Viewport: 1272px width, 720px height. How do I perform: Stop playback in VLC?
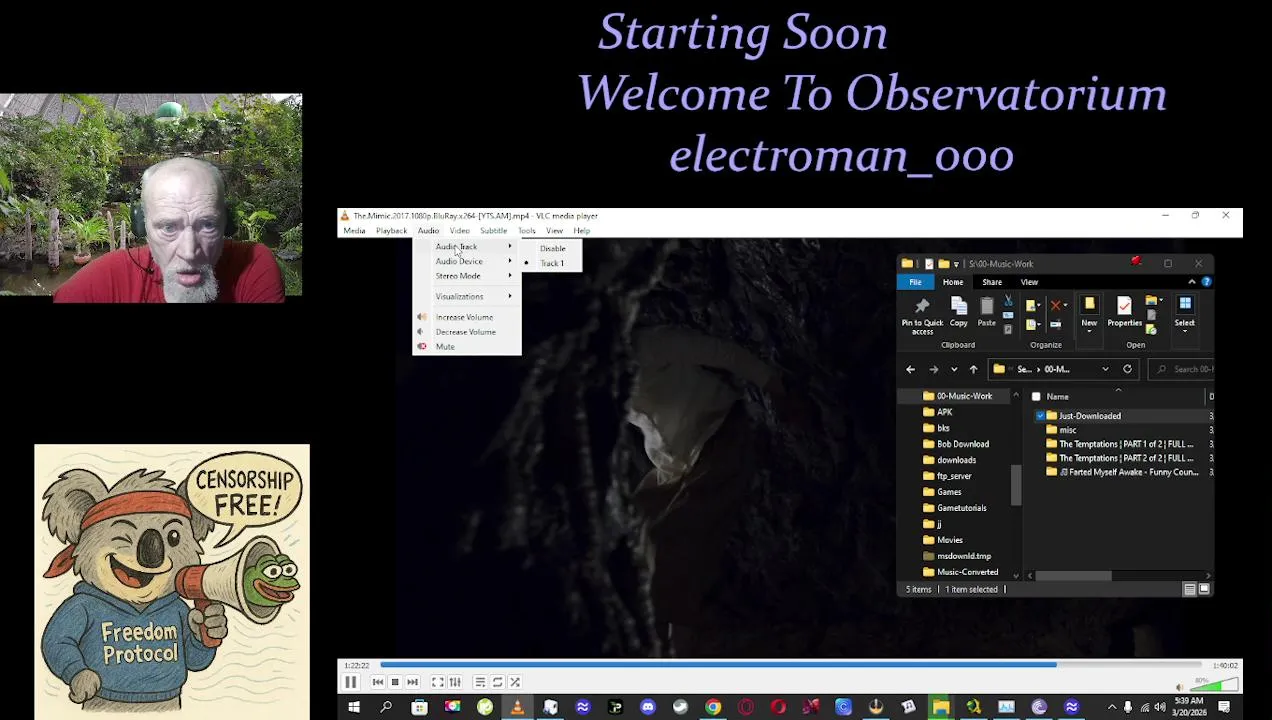pyautogui.click(x=395, y=682)
